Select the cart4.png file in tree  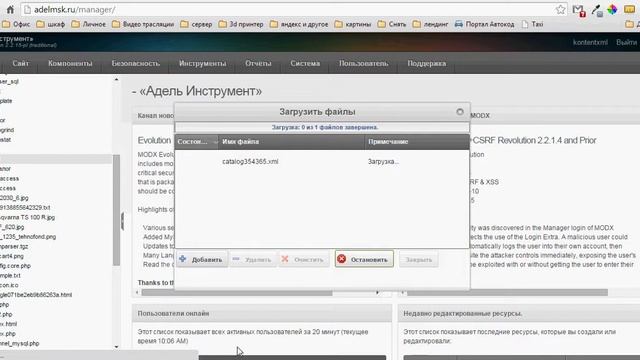coord(12,256)
